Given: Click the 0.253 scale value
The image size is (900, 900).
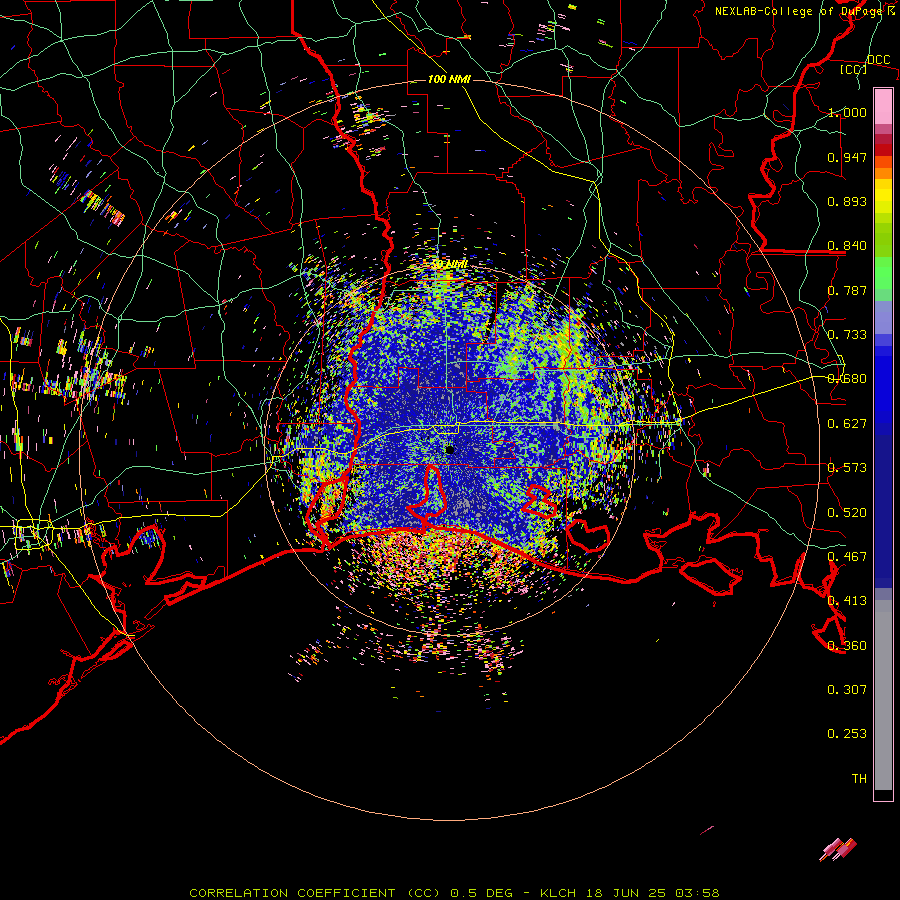Looking at the screenshot, I should tap(847, 734).
